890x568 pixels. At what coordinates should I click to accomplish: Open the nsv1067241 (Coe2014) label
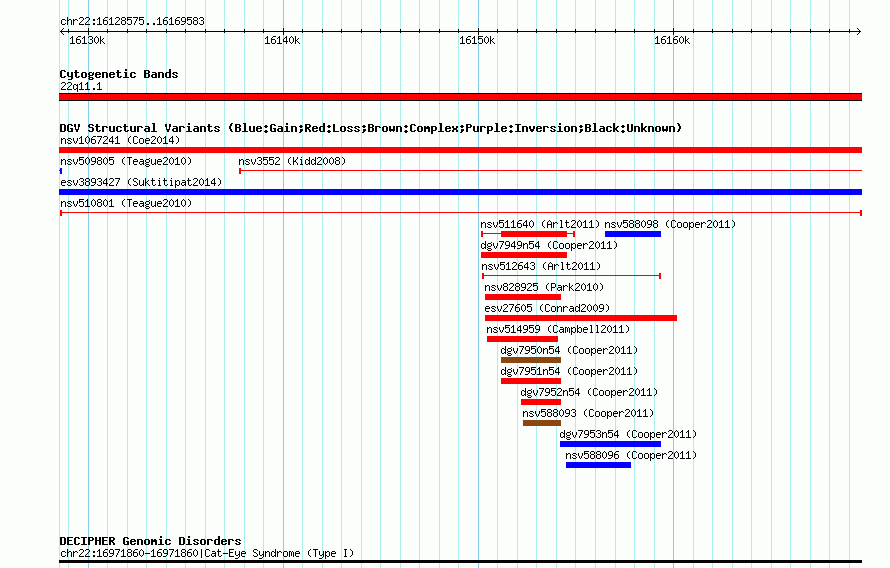click(x=120, y=140)
